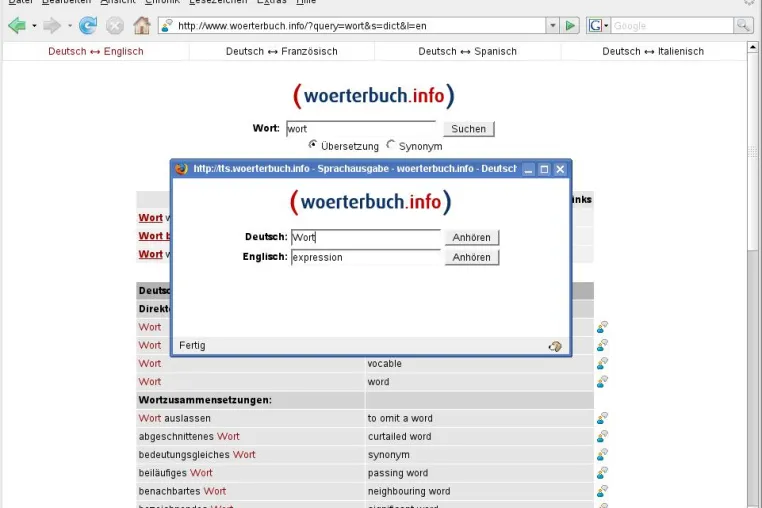Play speech icon for 'curtailed word'

click(603, 436)
